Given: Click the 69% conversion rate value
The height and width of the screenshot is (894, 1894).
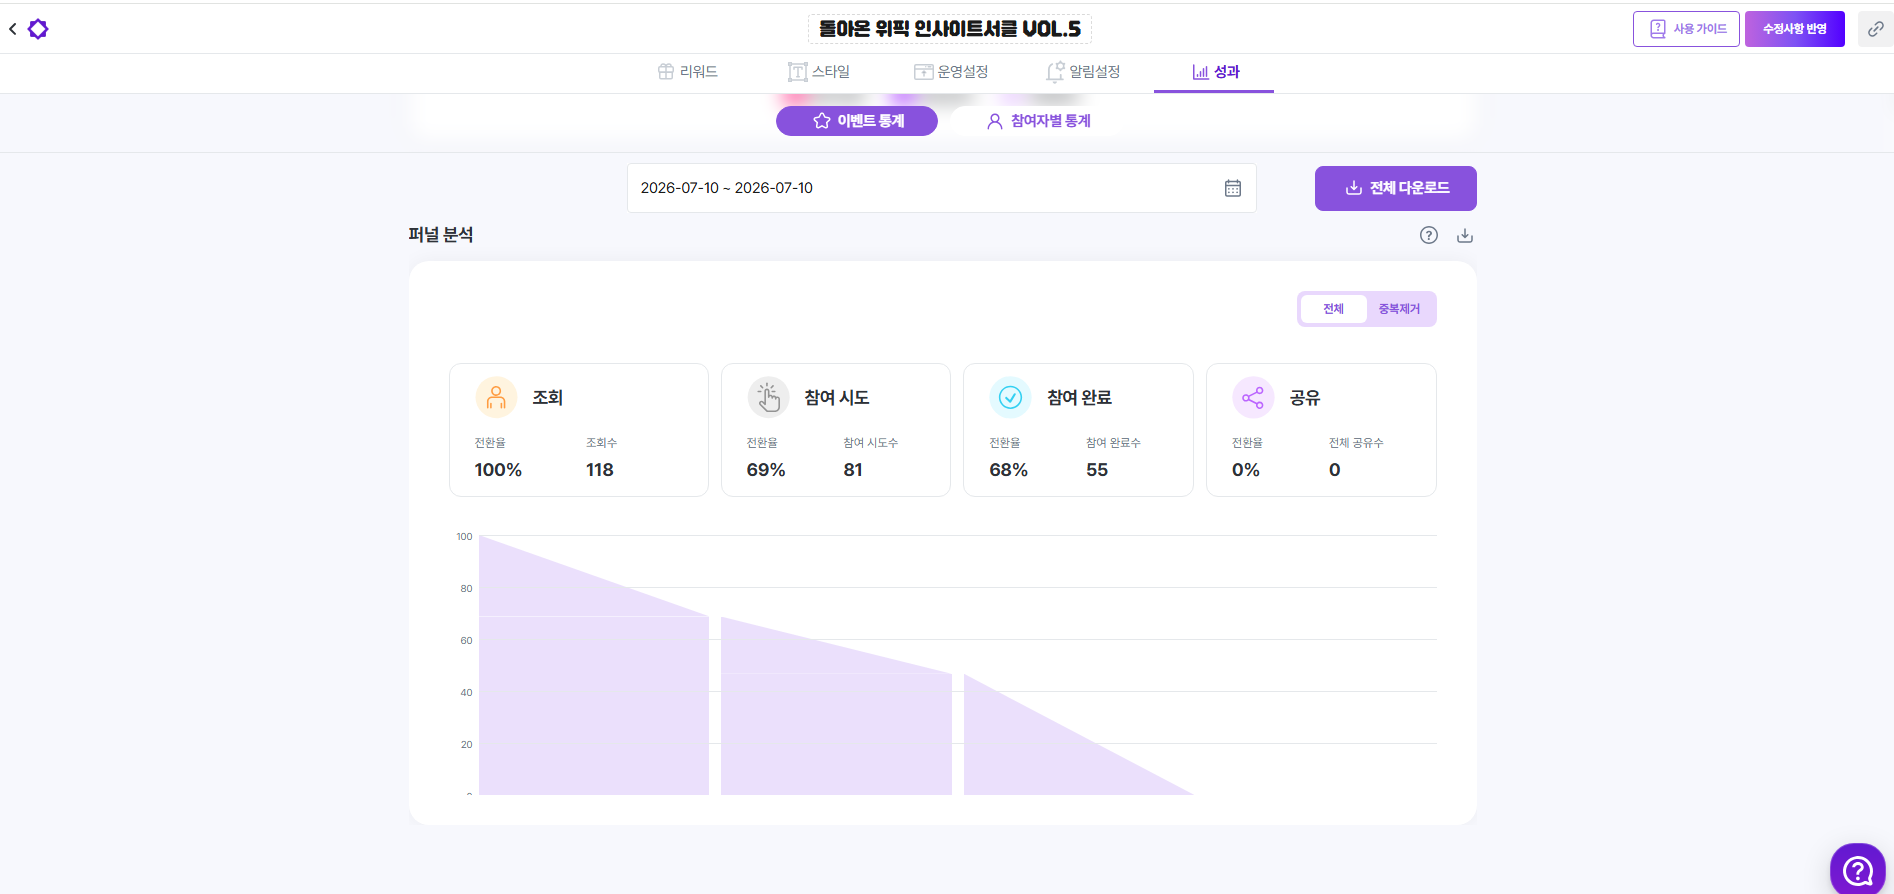Looking at the screenshot, I should (766, 470).
